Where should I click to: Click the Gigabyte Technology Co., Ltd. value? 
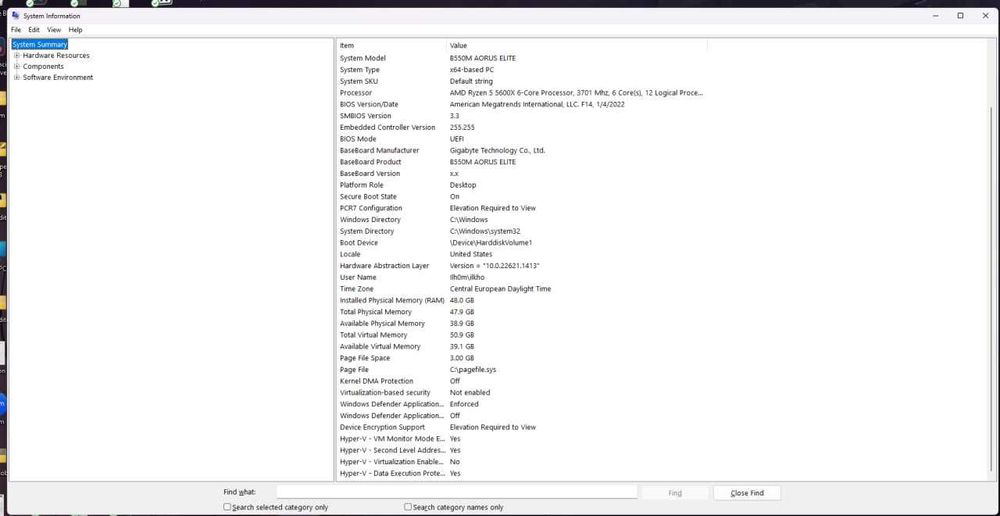(x=497, y=151)
